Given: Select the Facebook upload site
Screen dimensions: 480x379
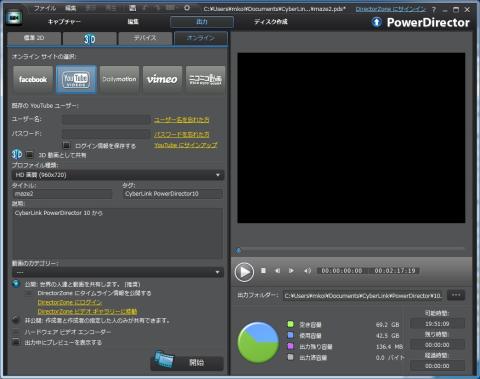Looking at the screenshot, I should click(x=33, y=79).
